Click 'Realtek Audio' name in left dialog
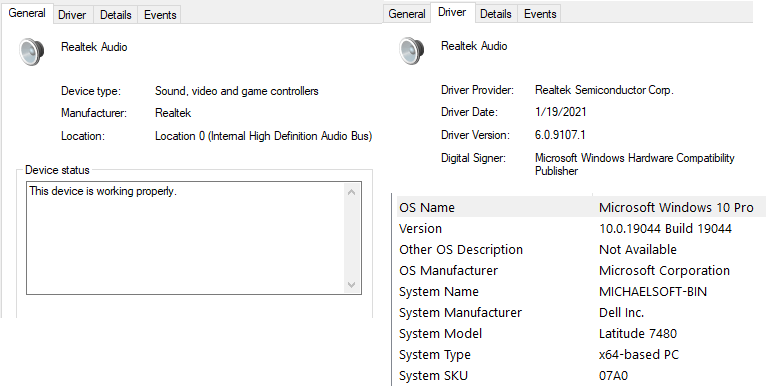Image resolution: width=766 pixels, height=386 pixels. pos(94,47)
